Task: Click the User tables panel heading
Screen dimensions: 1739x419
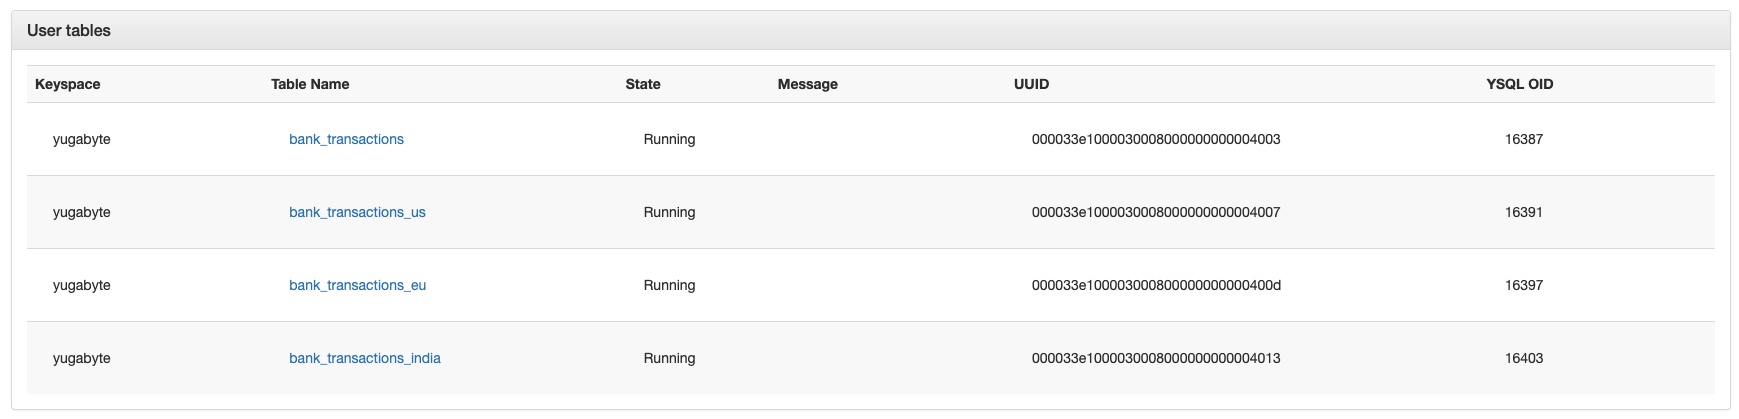Action: 69,31
